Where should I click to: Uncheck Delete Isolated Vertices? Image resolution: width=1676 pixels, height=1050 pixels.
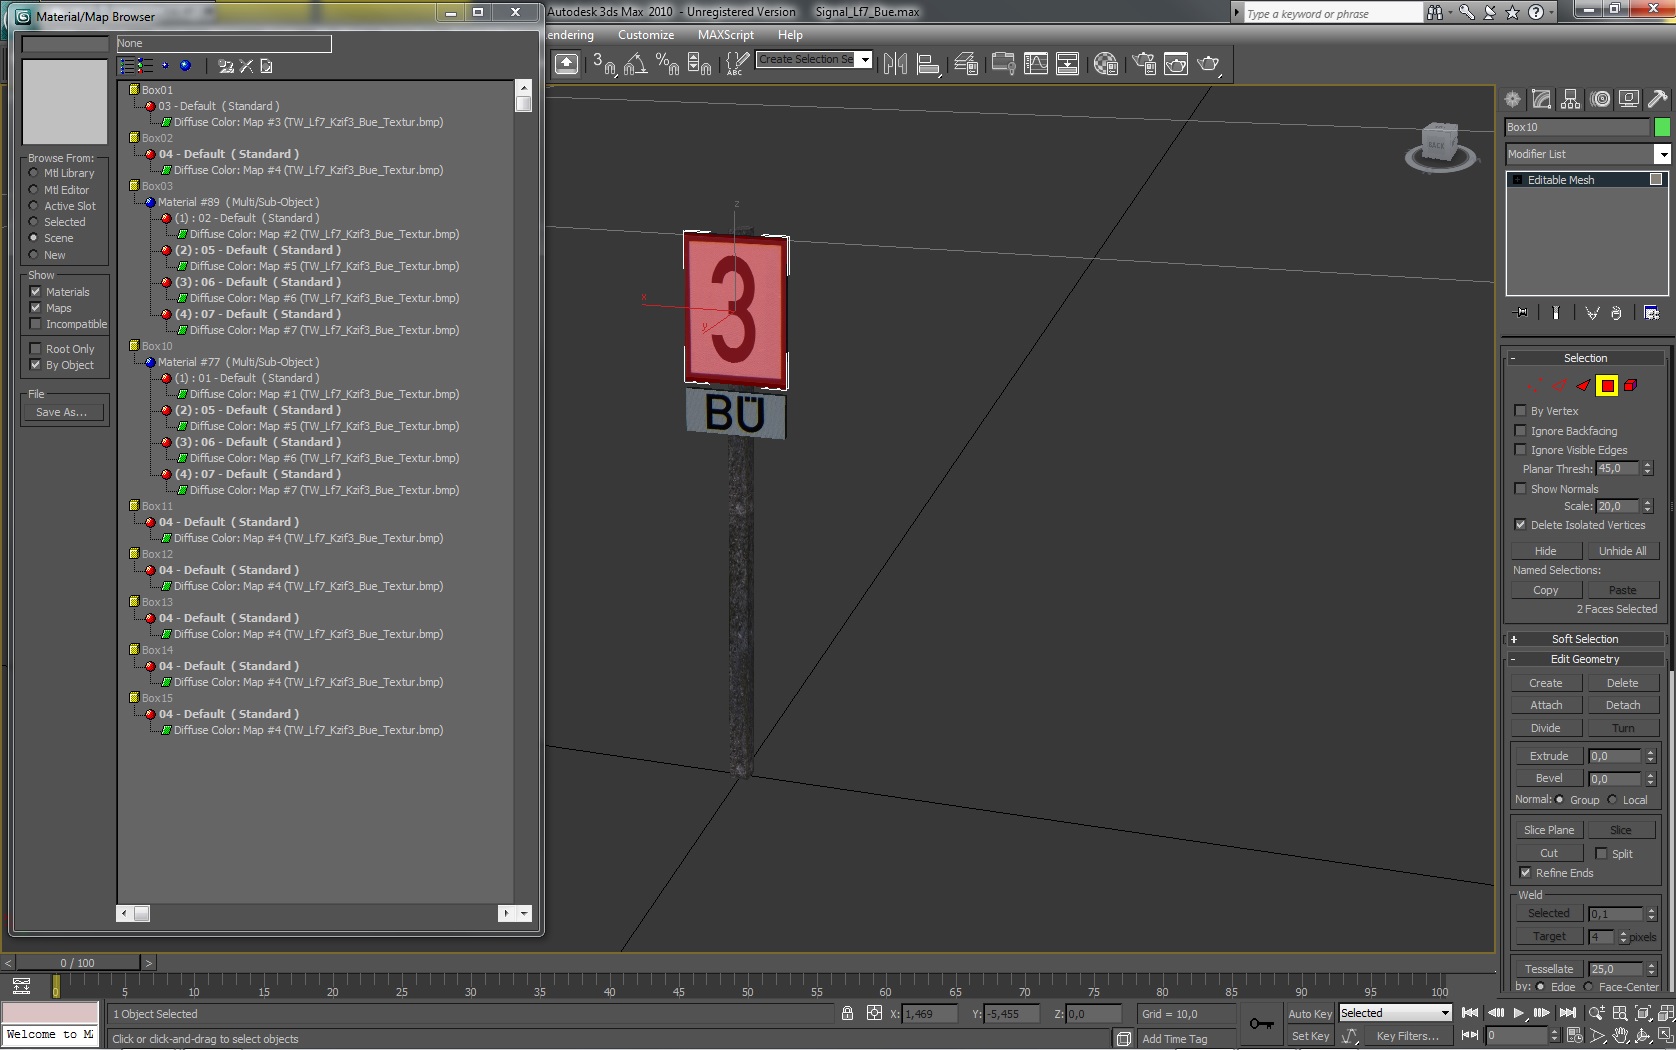click(1520, 525)
